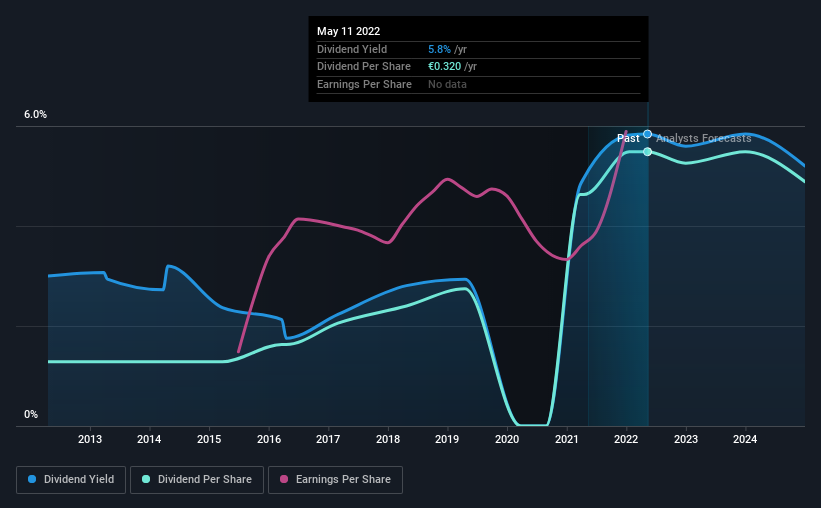
Task: Click the 2014 x-axis label
Action: coord(149,439)
